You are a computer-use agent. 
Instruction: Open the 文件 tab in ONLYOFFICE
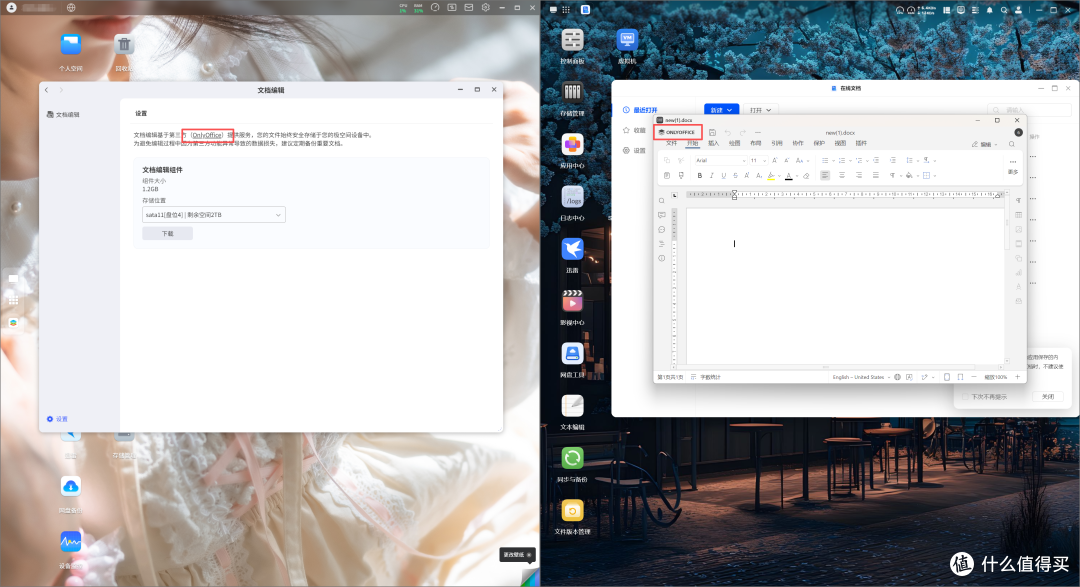point(672,143)
